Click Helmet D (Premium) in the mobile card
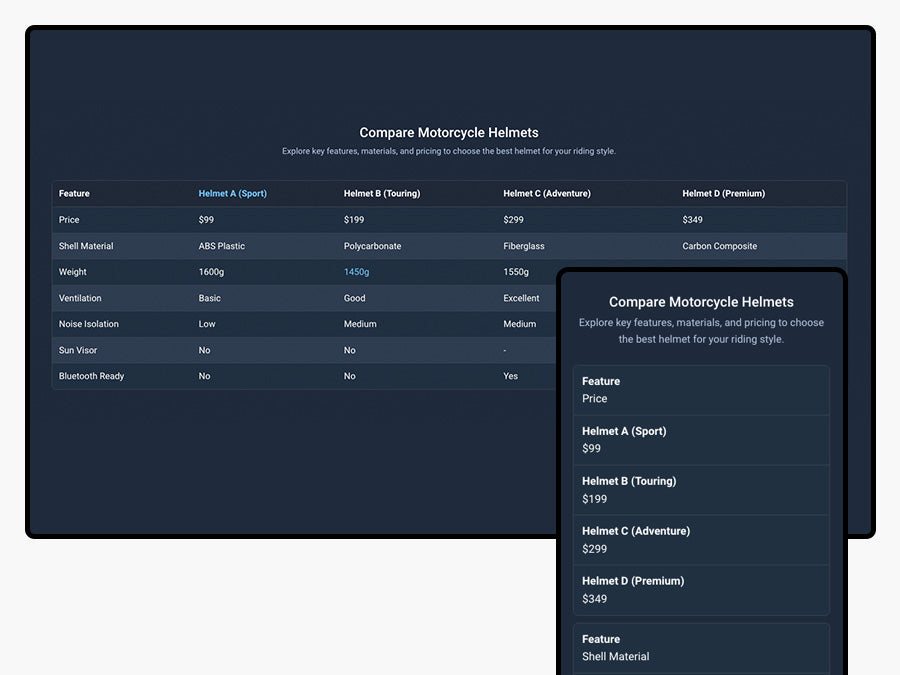 (633, 581)
